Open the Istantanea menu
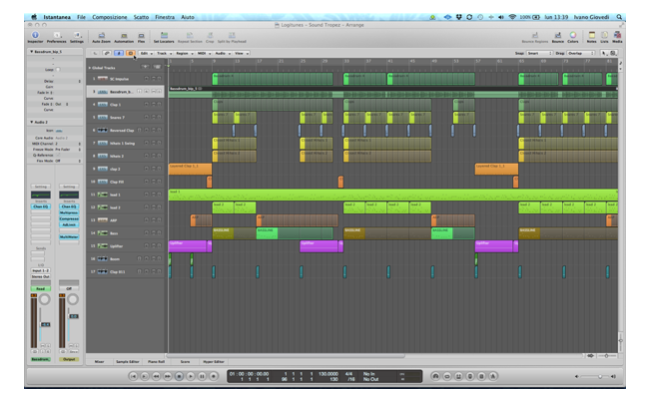657x403 pixels. pos(57,17)
